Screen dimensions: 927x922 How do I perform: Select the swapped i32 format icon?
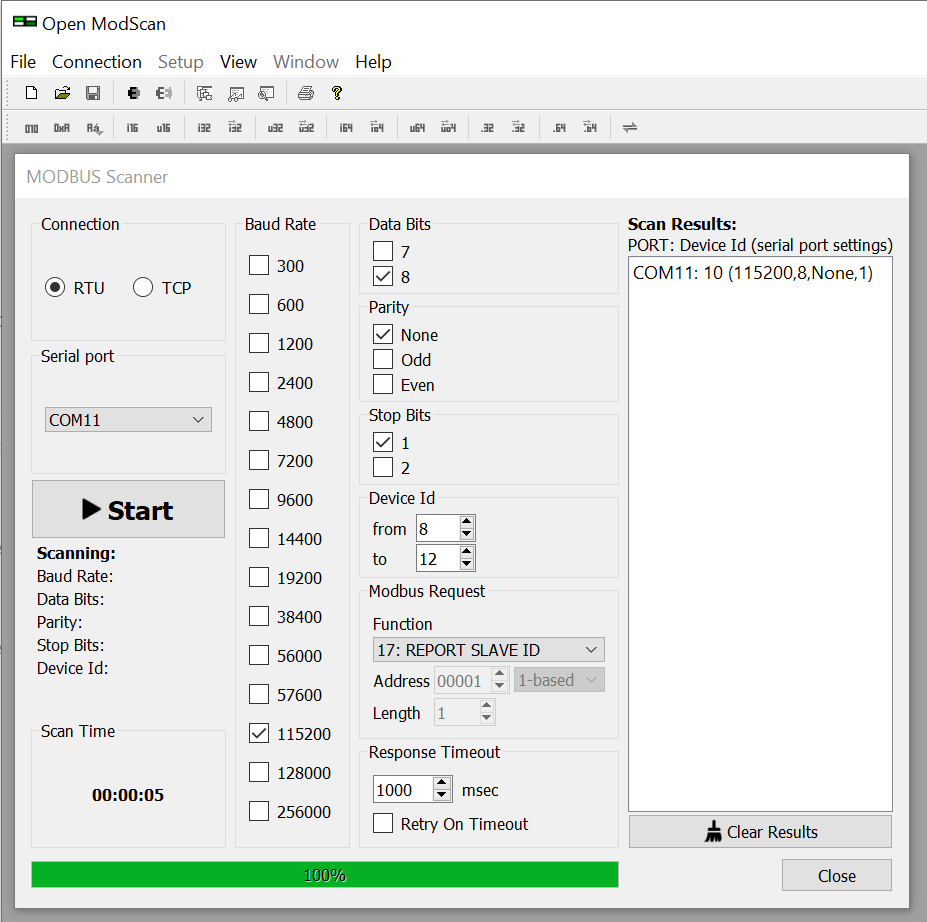click(x=235, y=127)
